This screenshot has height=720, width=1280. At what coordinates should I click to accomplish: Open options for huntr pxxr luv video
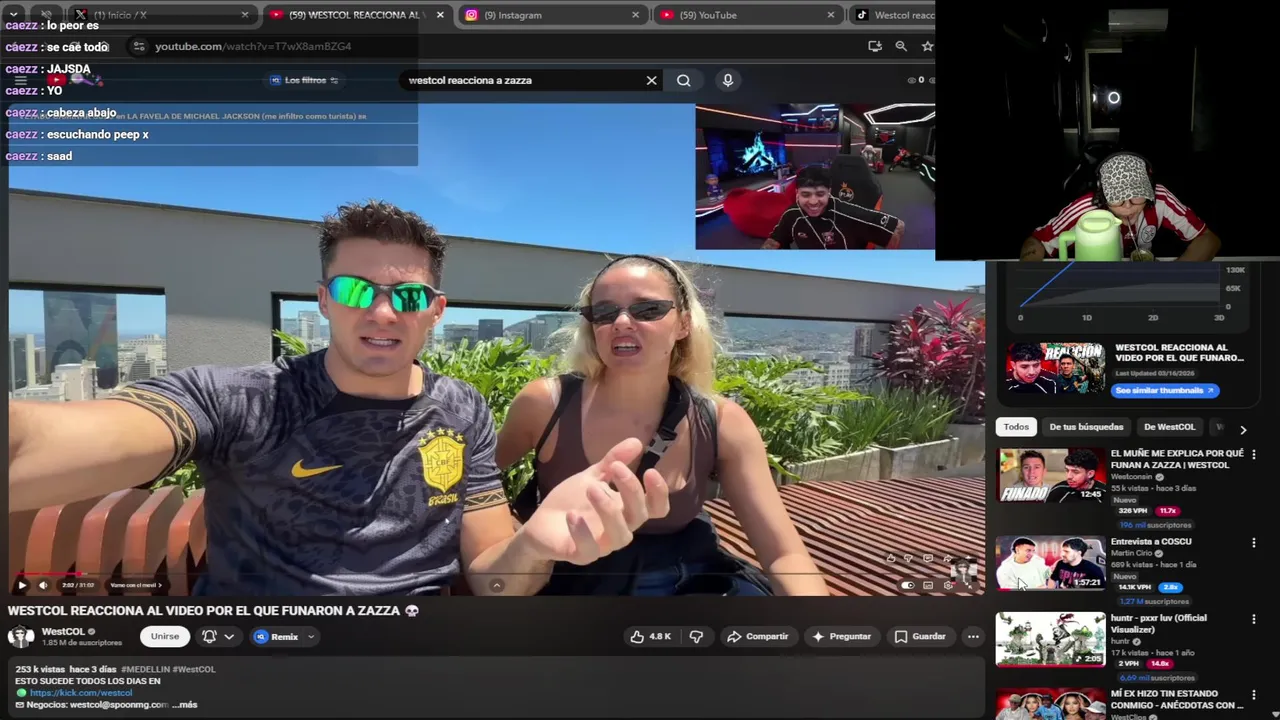click(x=1253, y=619)
